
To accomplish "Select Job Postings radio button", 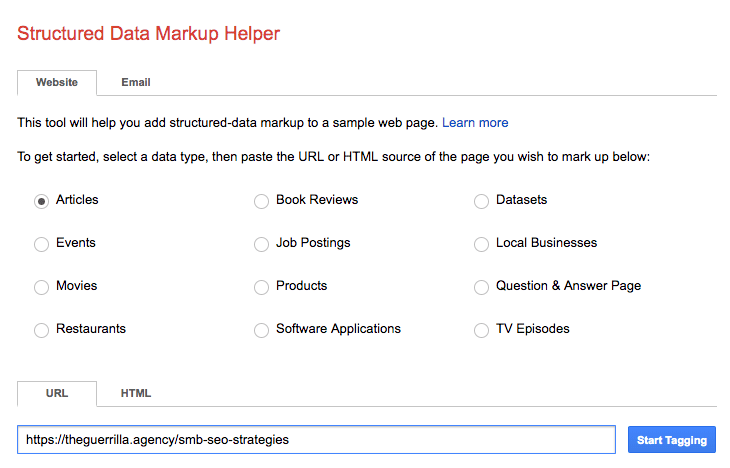I will (x=261, y=244).
